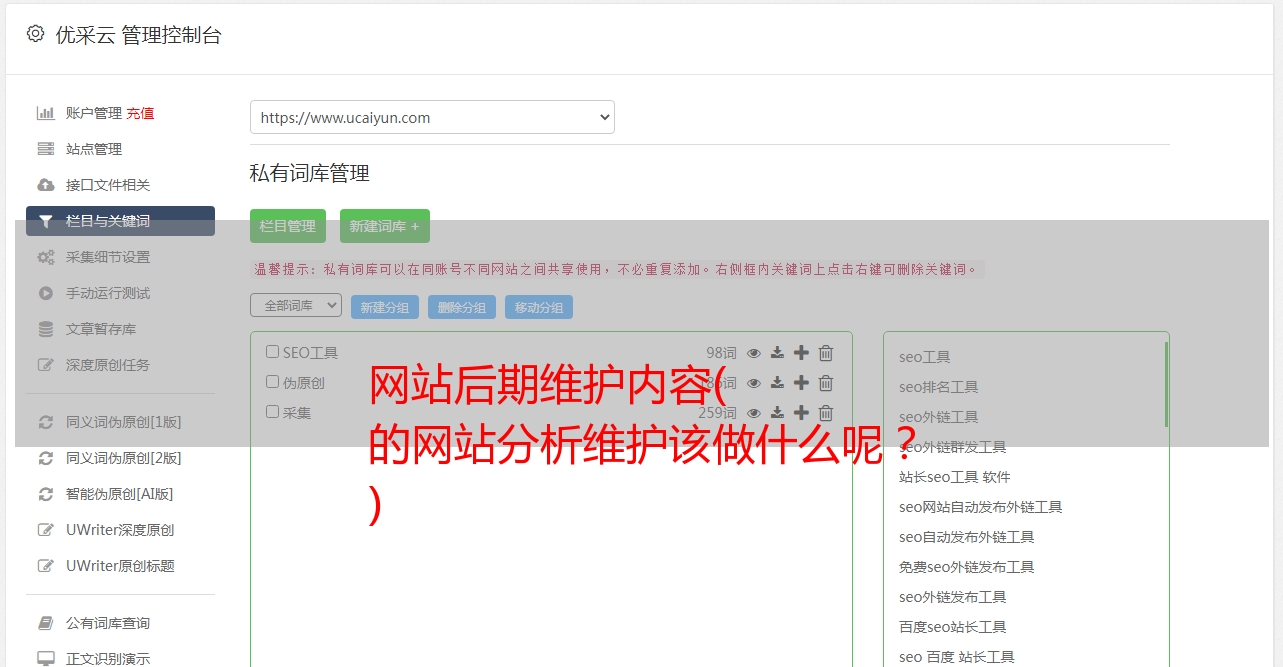Screen dimensions: 1283x667
Task: Click the book icon for 公有词库查询
Action: pos(45,623)
